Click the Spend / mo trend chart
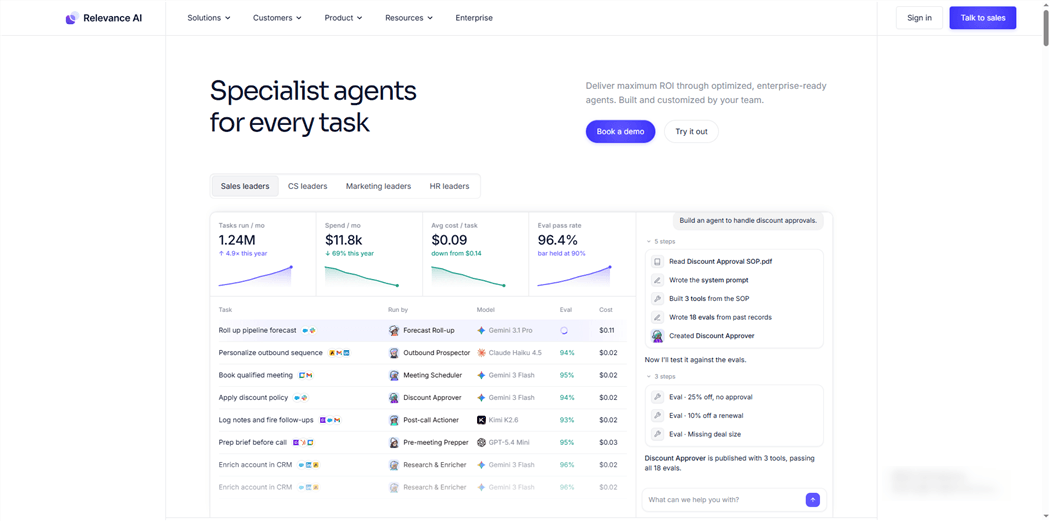 tap(362, 277)
